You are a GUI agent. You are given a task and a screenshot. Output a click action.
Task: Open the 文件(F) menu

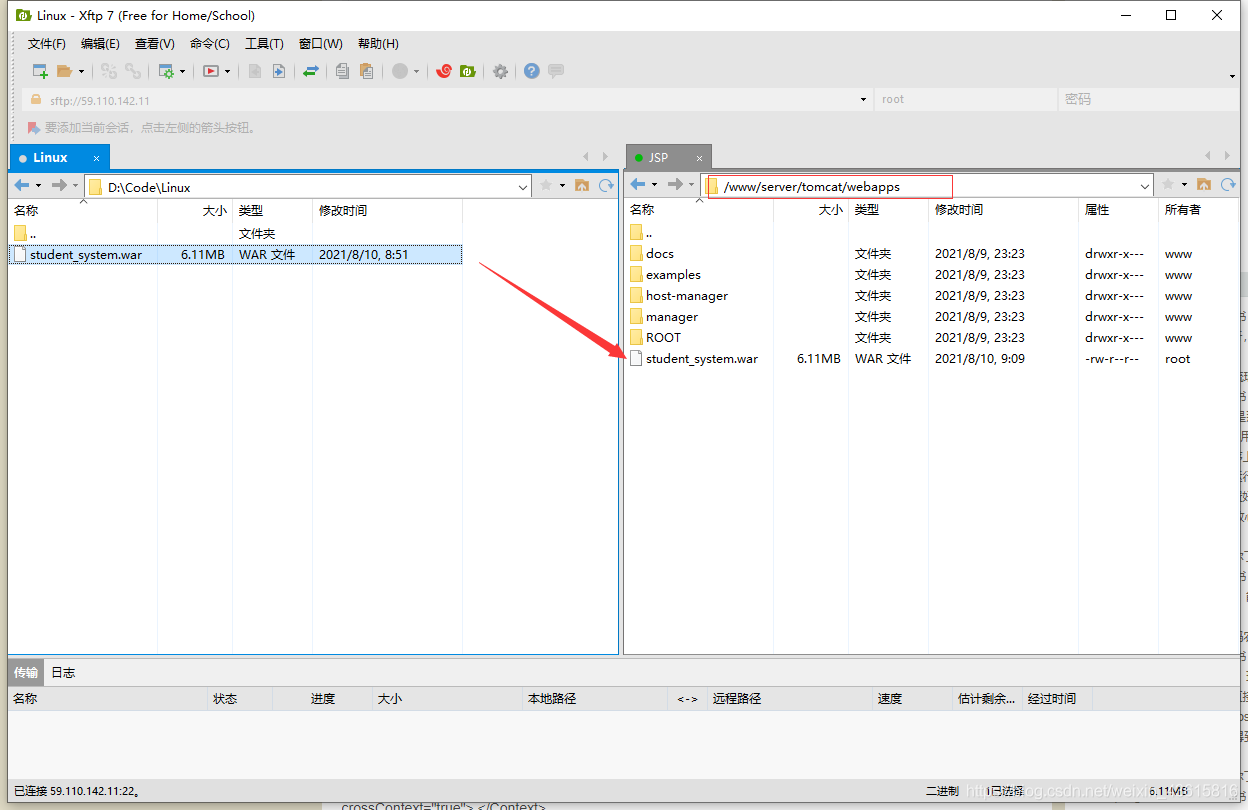(47, 44)
